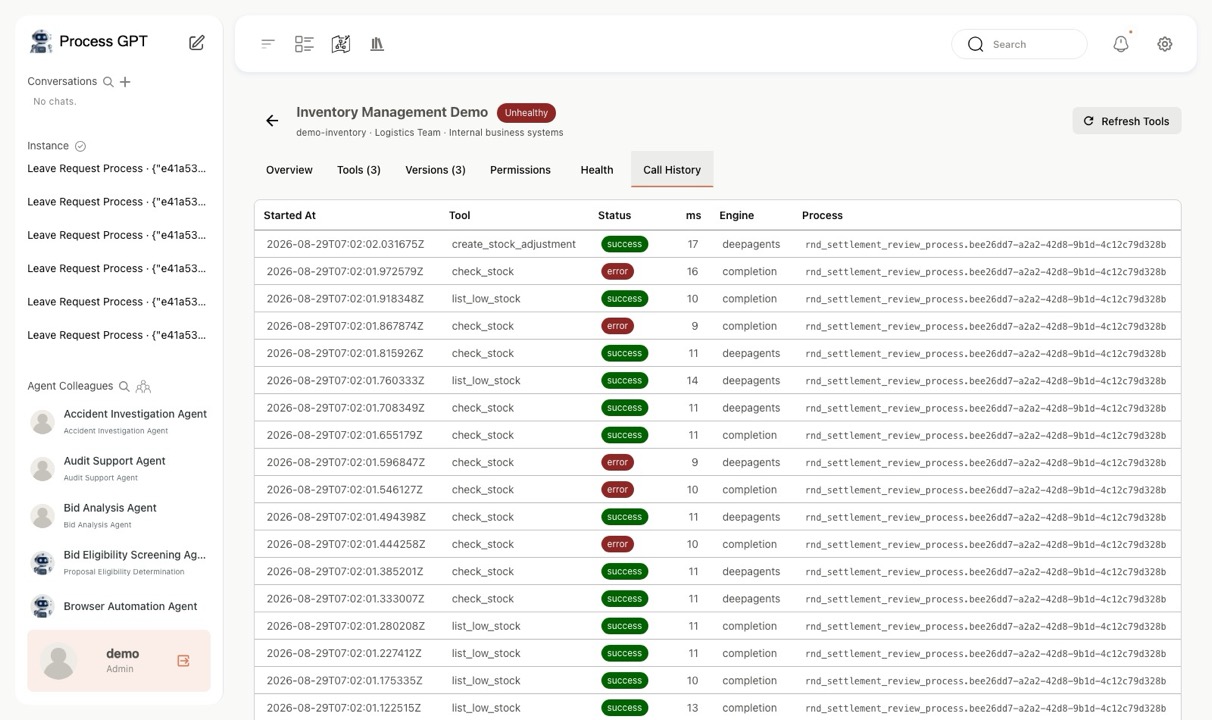The width and height of the screenshot is (1212, 720).
Task: Click timestamp 2026-08-29T07:02:01.546127Z
Action: (345, 490)
